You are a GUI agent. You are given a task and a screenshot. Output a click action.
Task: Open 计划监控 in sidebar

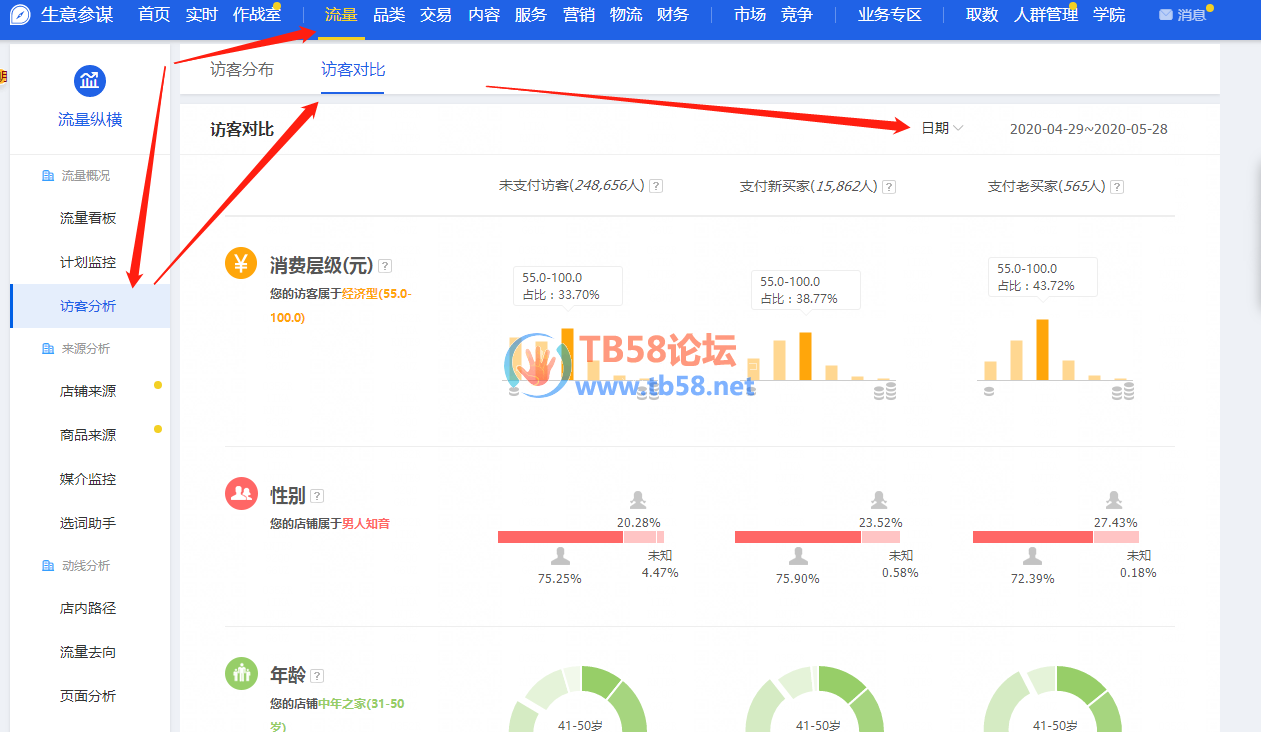pyautogui.click(x=88, y=262)
